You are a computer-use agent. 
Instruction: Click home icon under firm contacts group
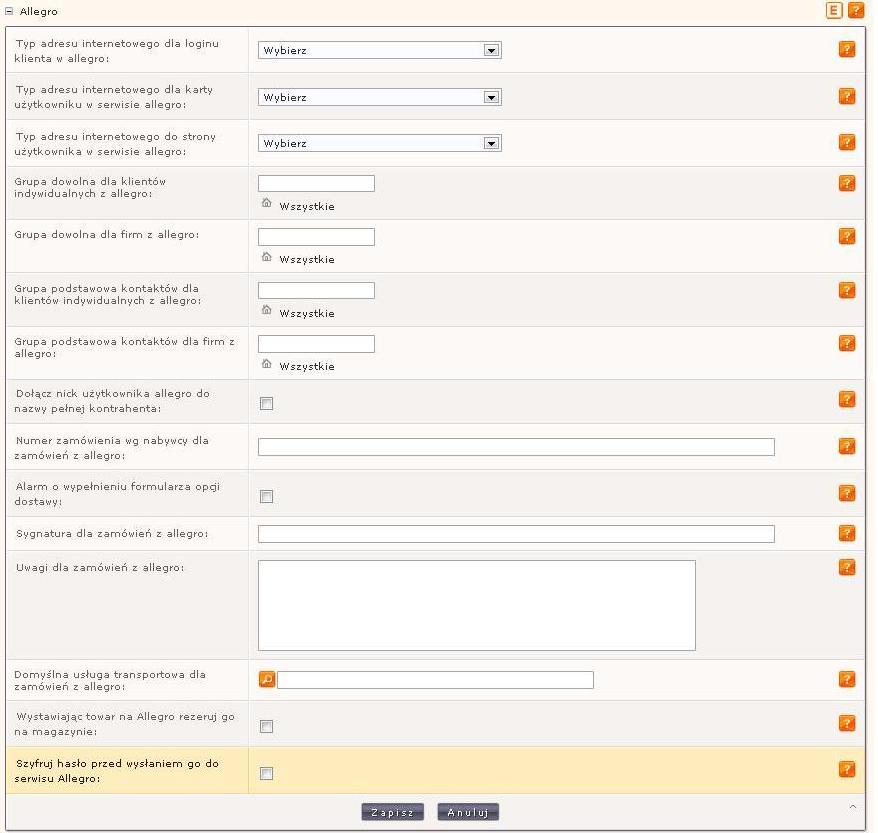point(267,363)
